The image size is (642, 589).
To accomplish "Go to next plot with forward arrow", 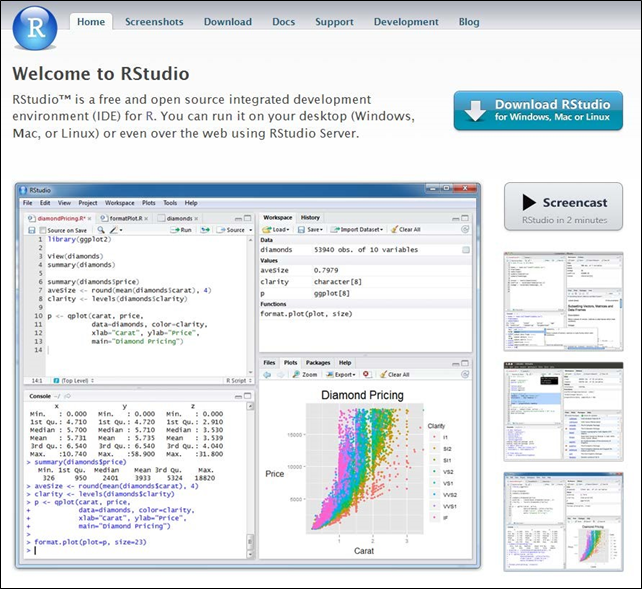I will [281, 375].
